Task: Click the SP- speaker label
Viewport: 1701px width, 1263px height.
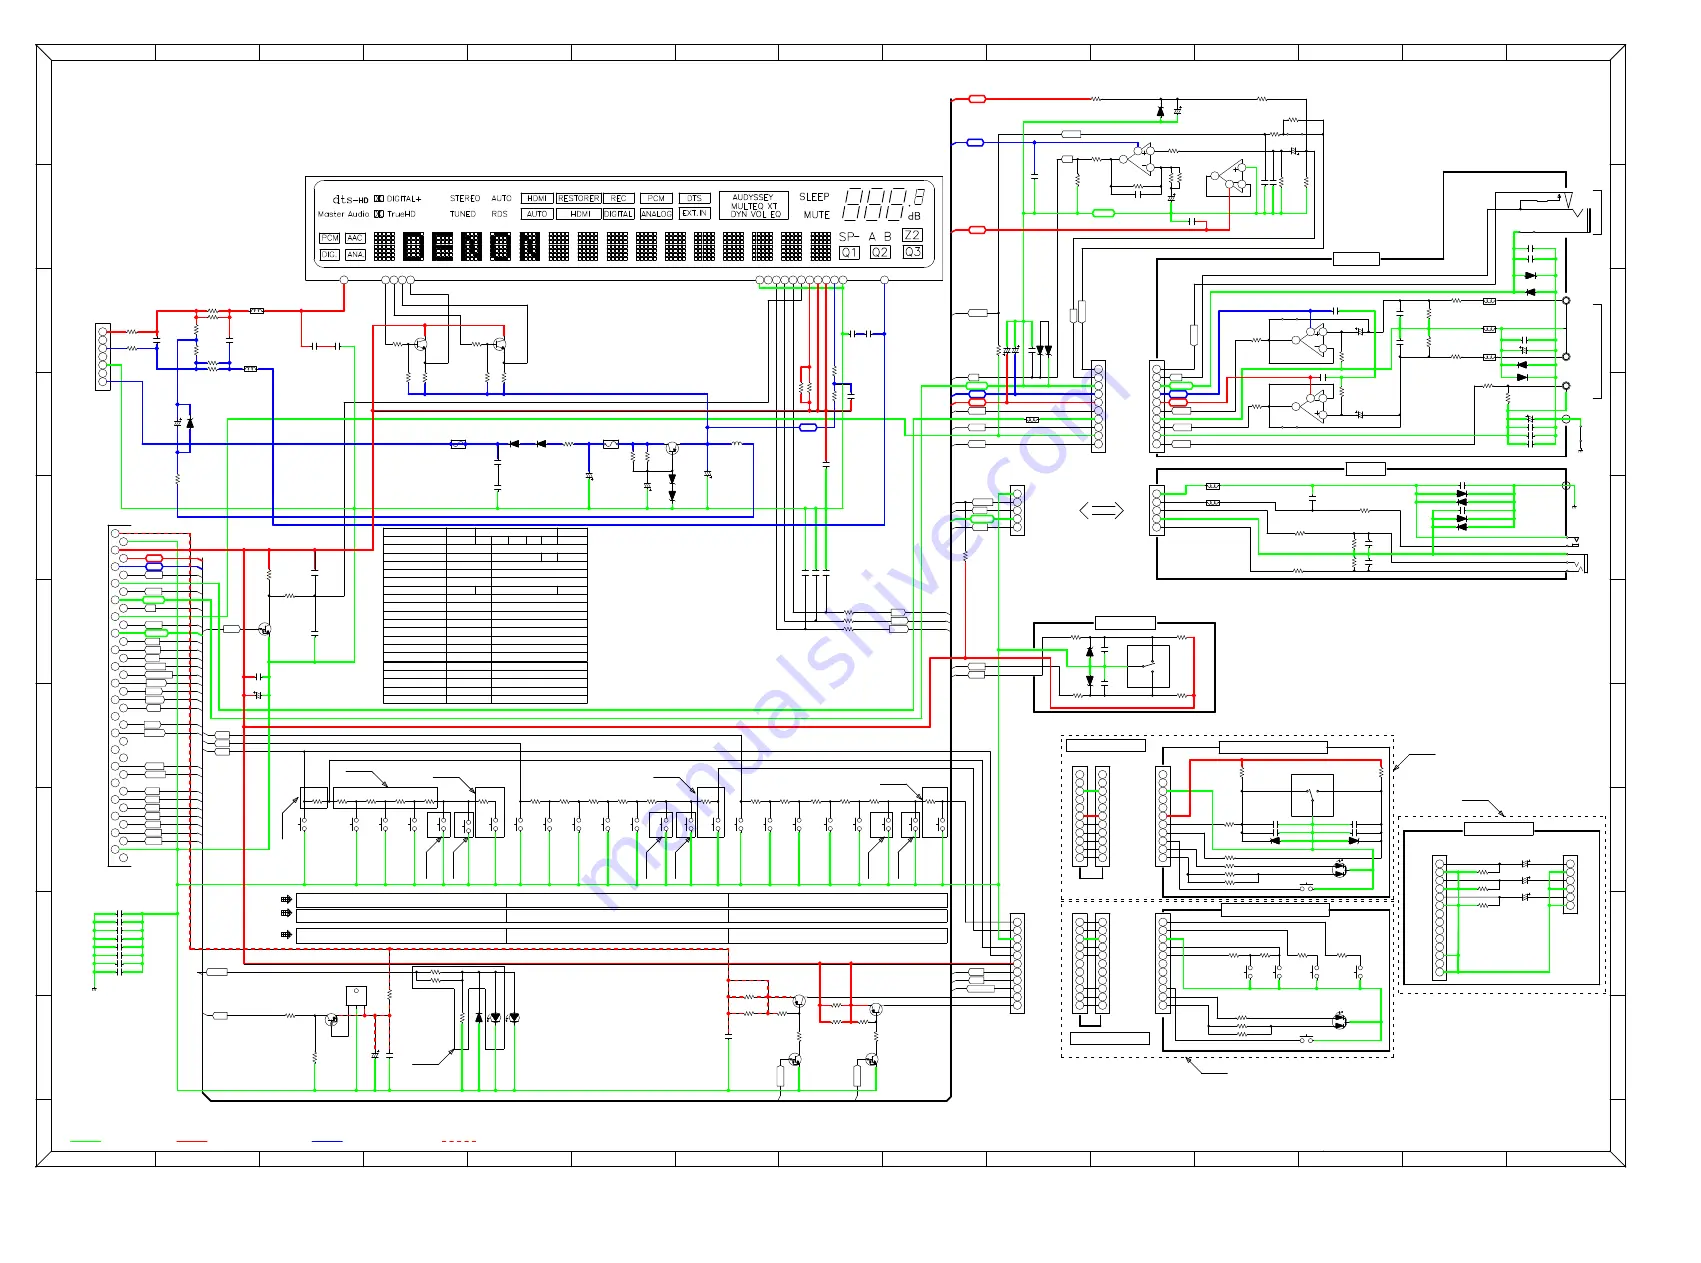Action: pos(849,237)
